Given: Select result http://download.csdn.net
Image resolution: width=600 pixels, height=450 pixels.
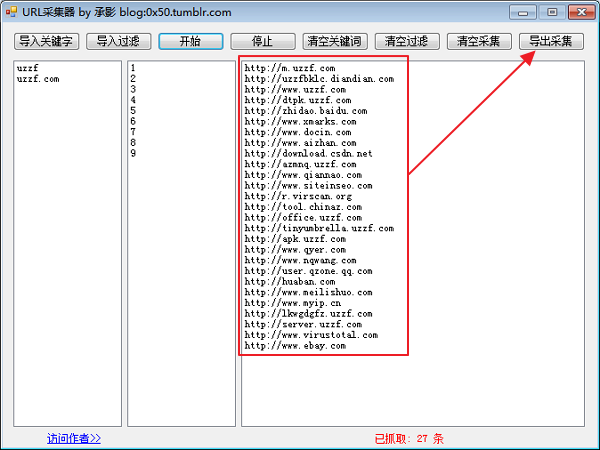Looking at the screenshot, I should tap(309, 153).
